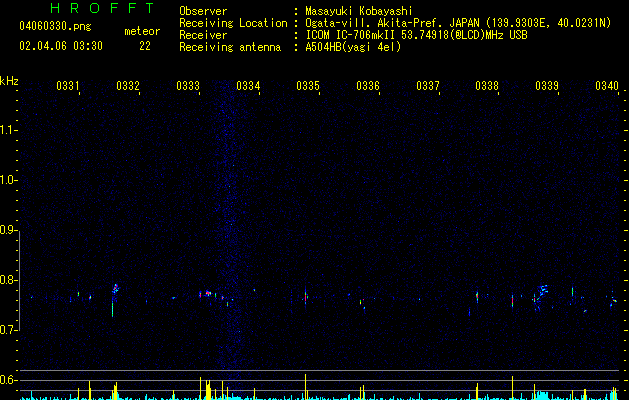Image resolution: width=629 pixels, height=400 pixels.
Task: Click the 0337 time marker
Action: pos(428,86)
